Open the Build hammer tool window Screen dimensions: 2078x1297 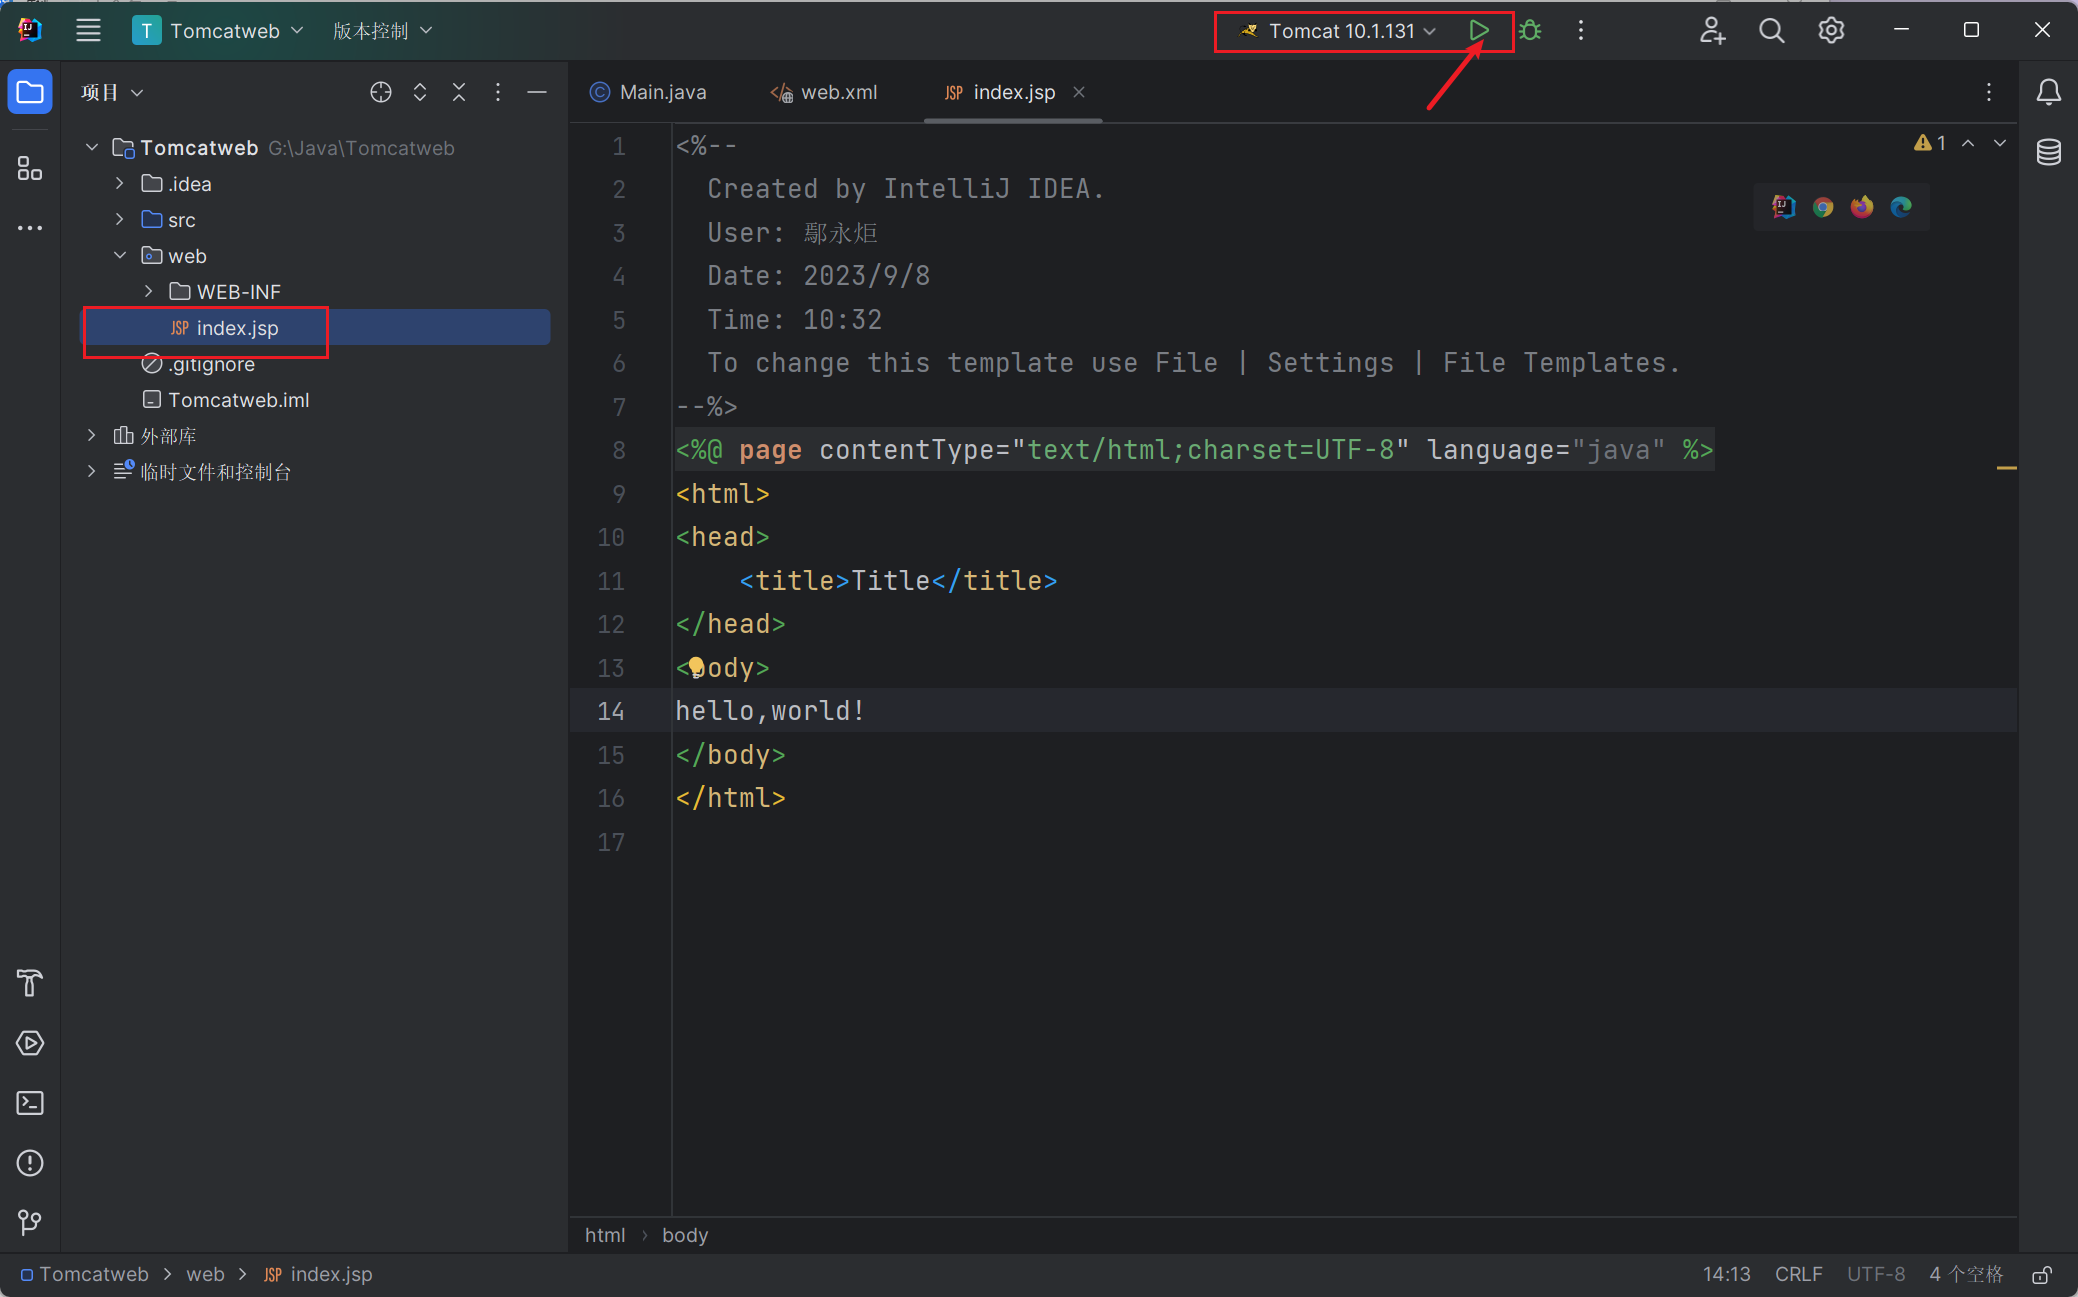[30, 983]
